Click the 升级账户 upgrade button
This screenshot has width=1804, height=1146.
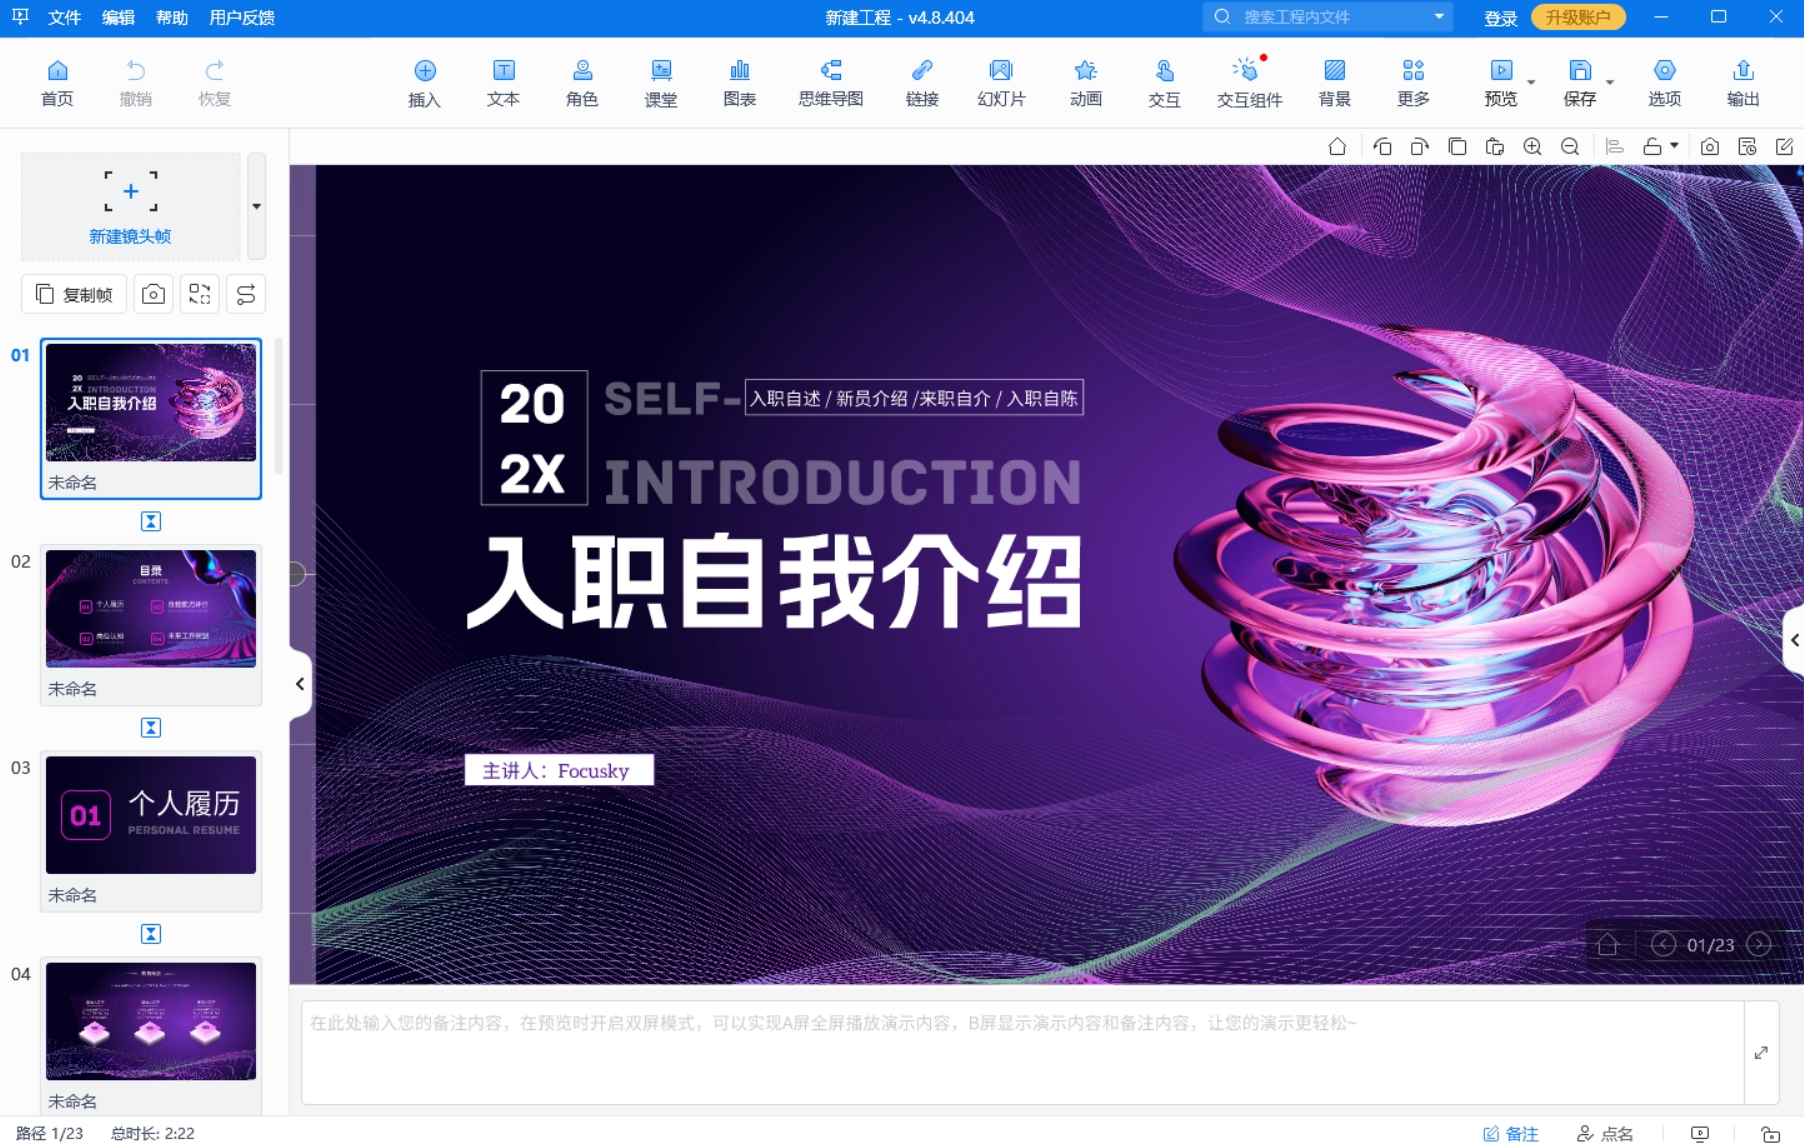click(1578, 17)
